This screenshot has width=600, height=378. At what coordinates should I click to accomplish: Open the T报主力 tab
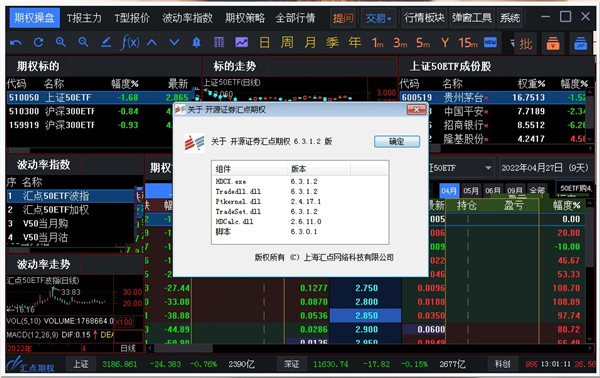tap(84, 18)
